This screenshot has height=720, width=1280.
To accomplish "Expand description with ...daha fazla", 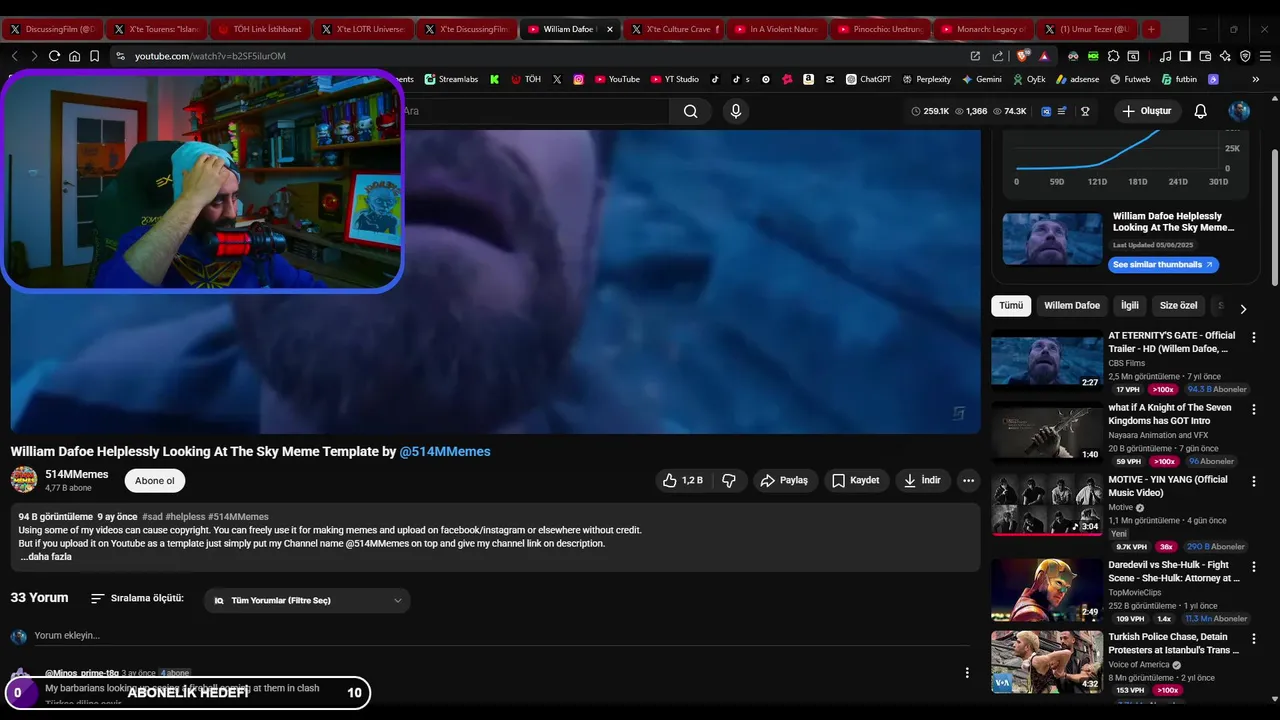I will pos(46,557).
